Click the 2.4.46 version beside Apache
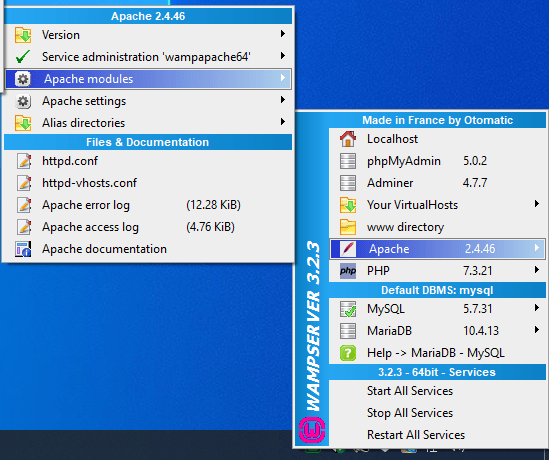Screen dimensions: 549x460 point(480,249)
